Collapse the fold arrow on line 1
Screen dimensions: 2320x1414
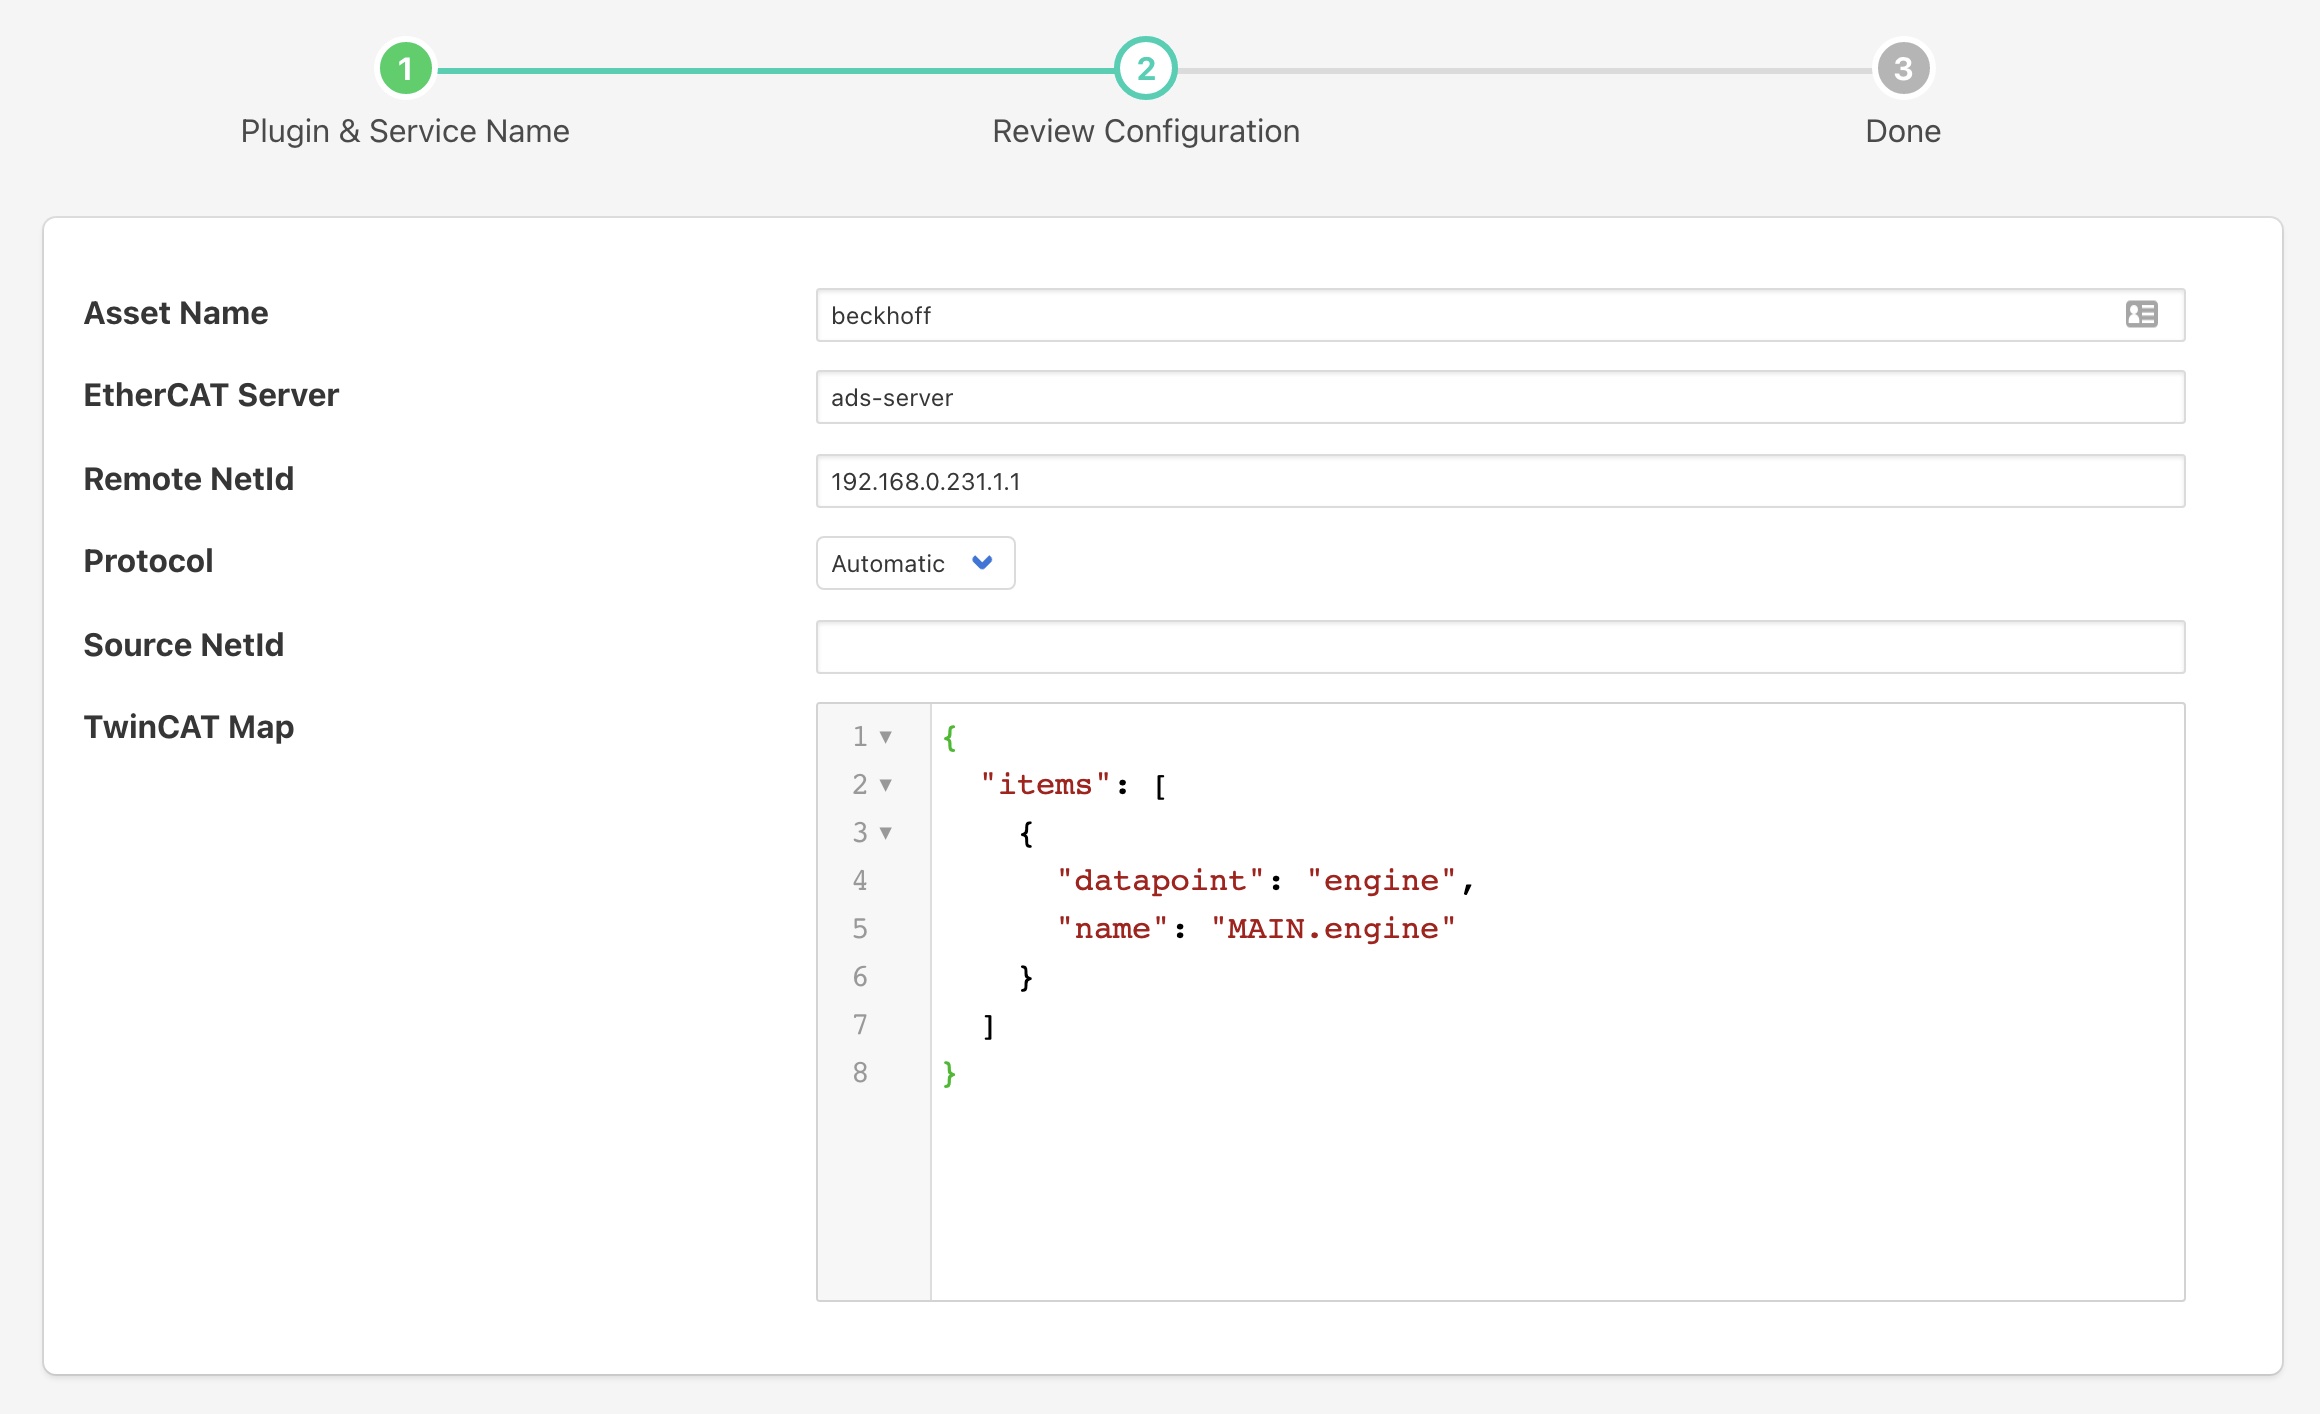click(x=885, y=737)
